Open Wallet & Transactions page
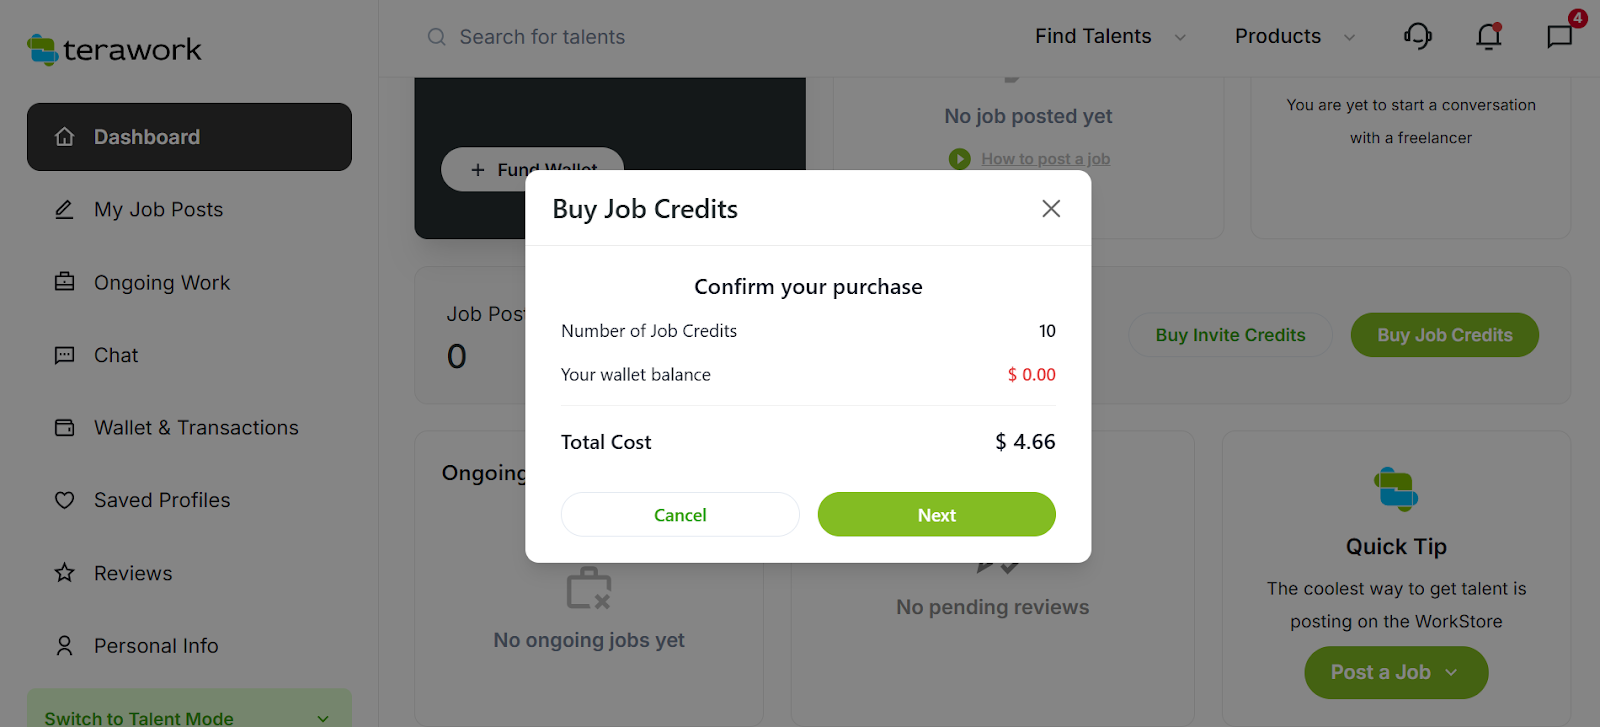 point(196,428)
